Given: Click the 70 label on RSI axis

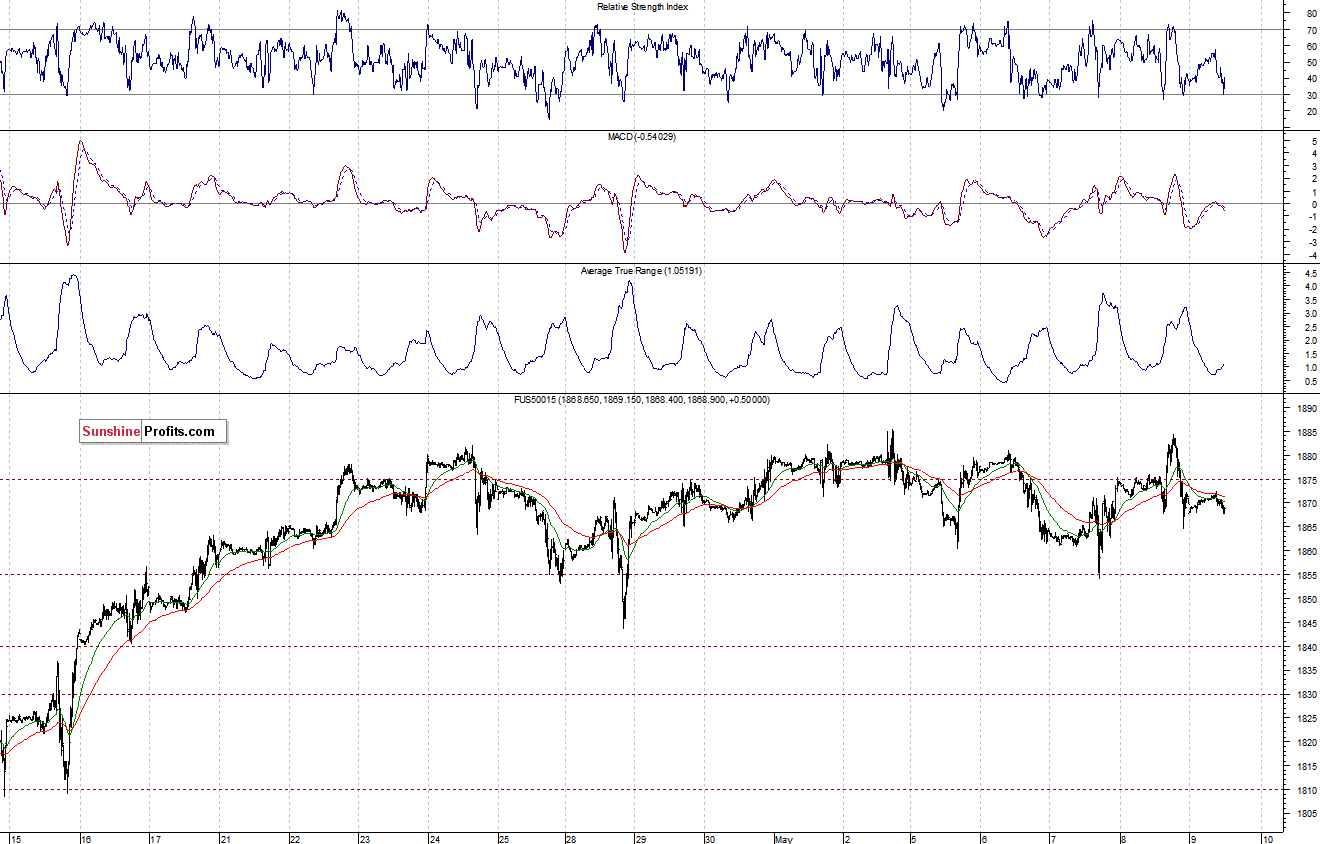Looking at the screenshot, I should point(1310,30).
